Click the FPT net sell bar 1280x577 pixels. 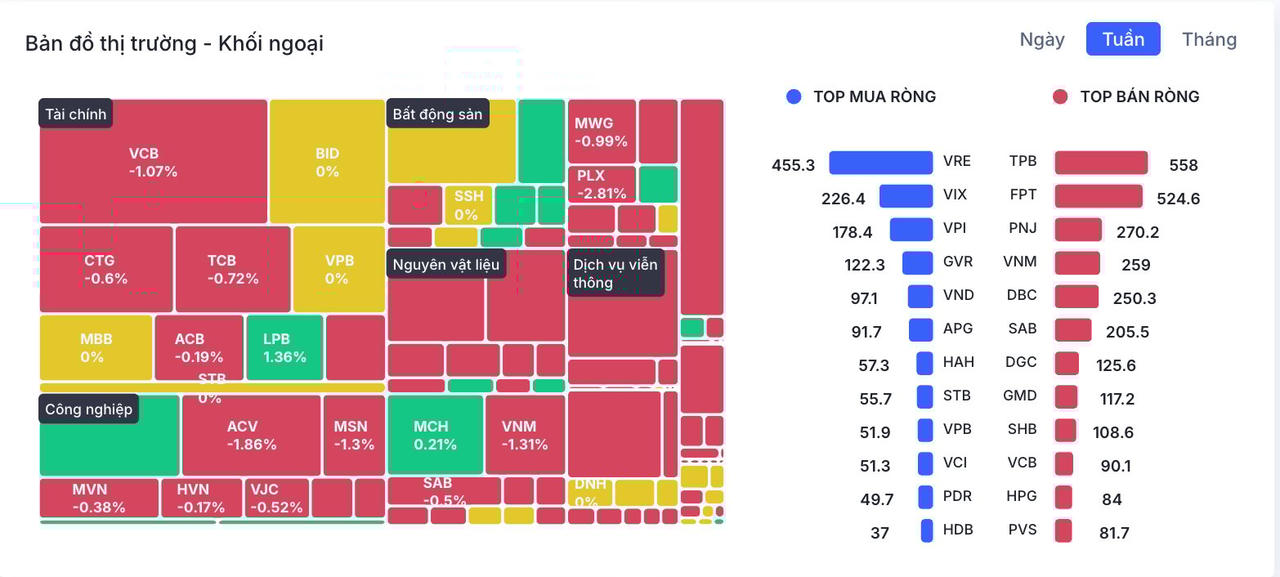(1098, 196)
